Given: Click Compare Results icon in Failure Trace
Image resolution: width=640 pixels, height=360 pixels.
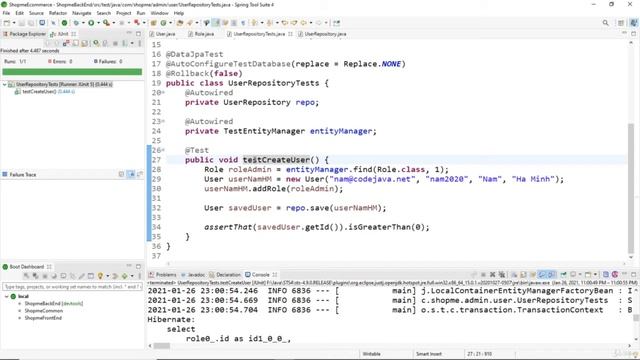Looking at the screenshot, I should tap(140, 174).
